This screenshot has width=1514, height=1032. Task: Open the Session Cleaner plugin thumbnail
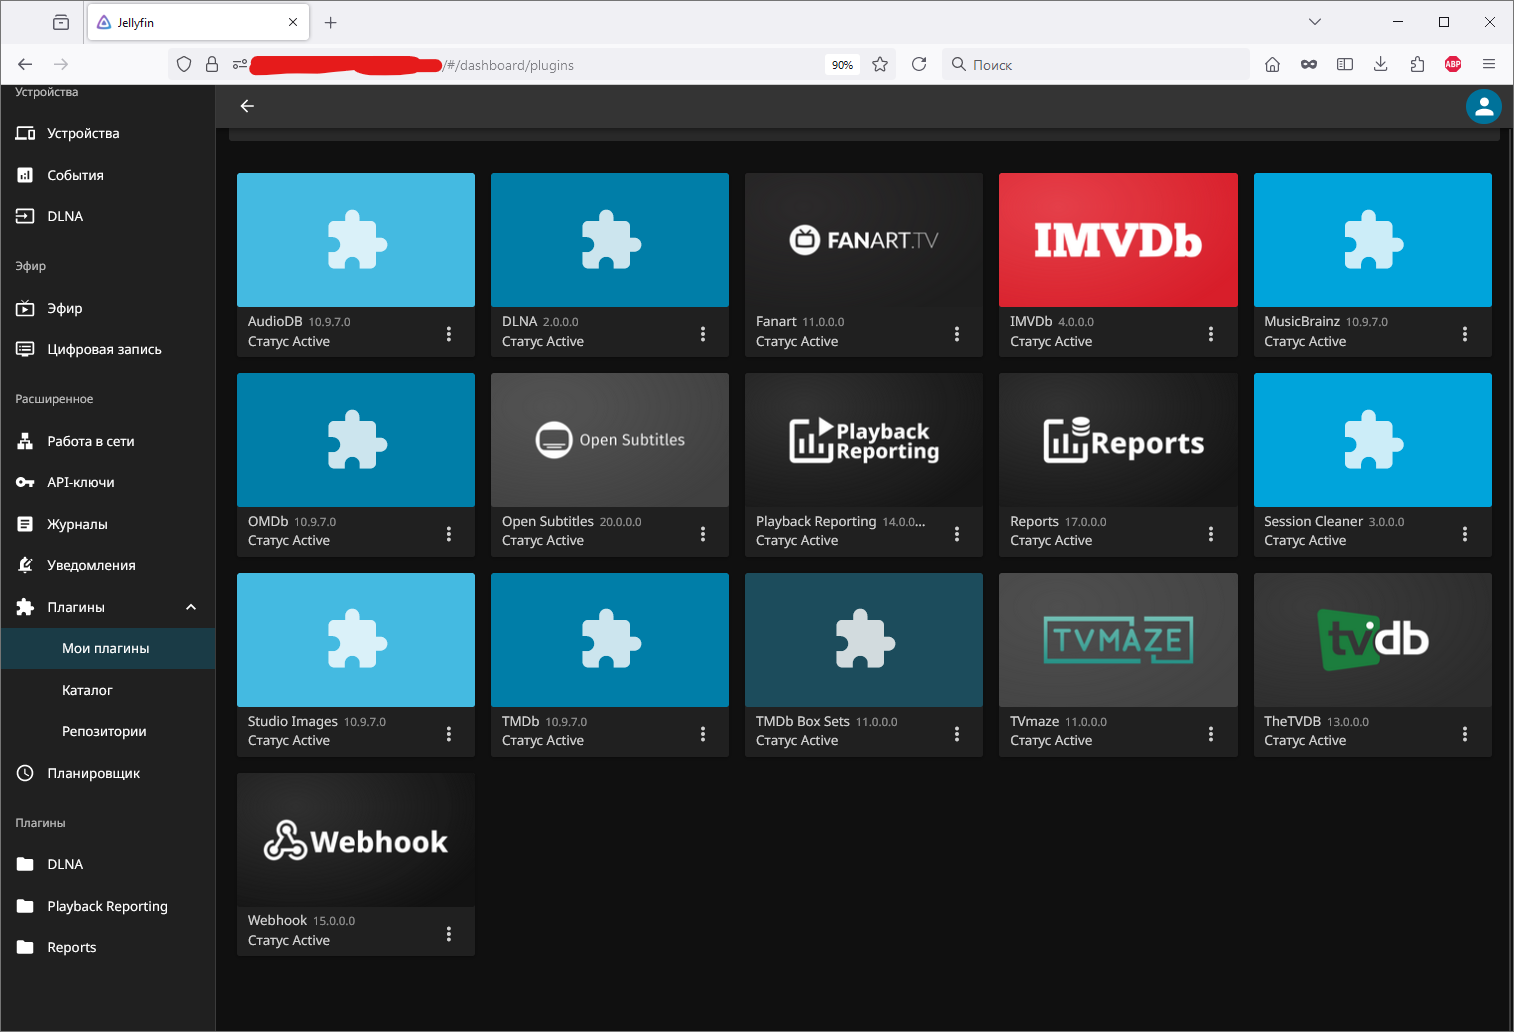pos(1373,440)
